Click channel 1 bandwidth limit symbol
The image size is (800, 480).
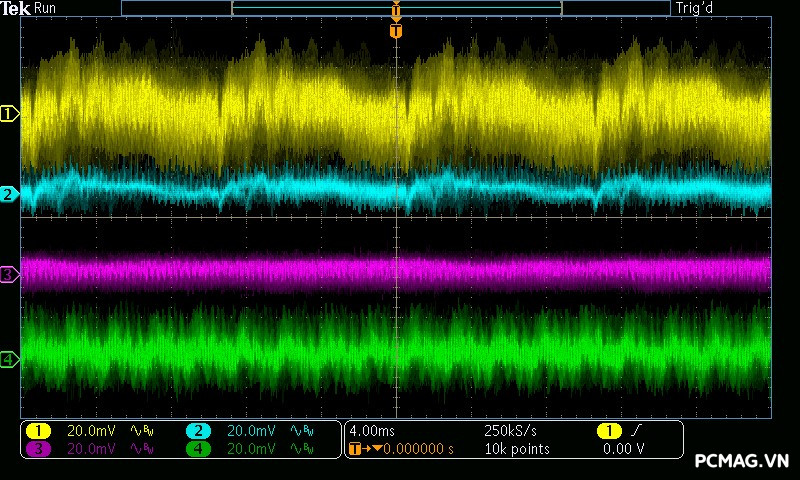[x=142, y=431]
